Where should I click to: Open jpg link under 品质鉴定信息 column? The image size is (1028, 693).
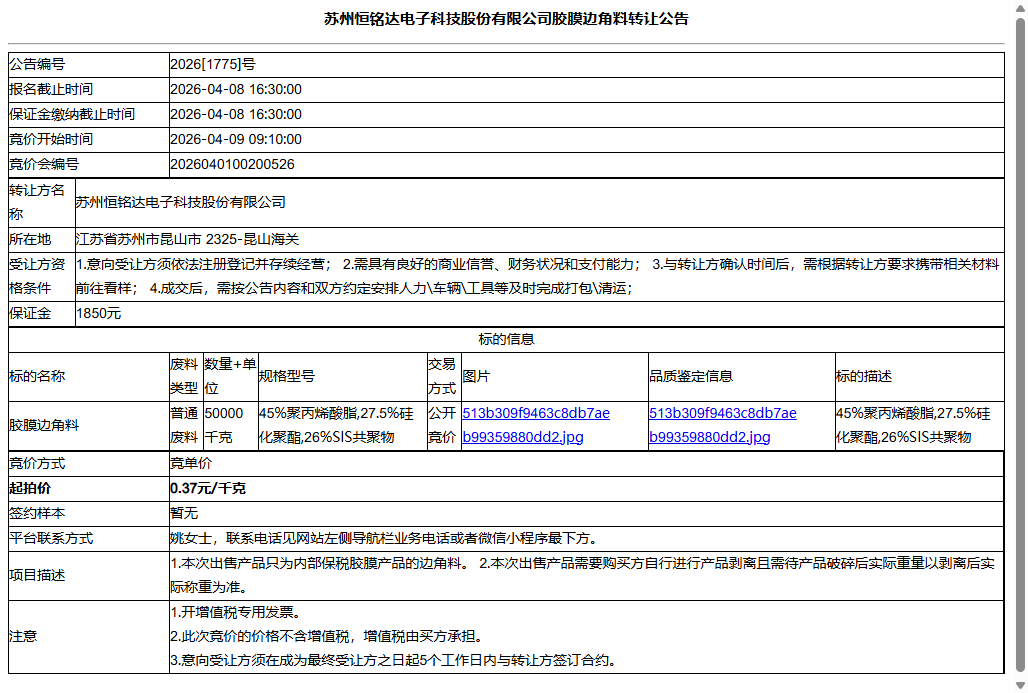pyautogui.click(x=722, y=425)
